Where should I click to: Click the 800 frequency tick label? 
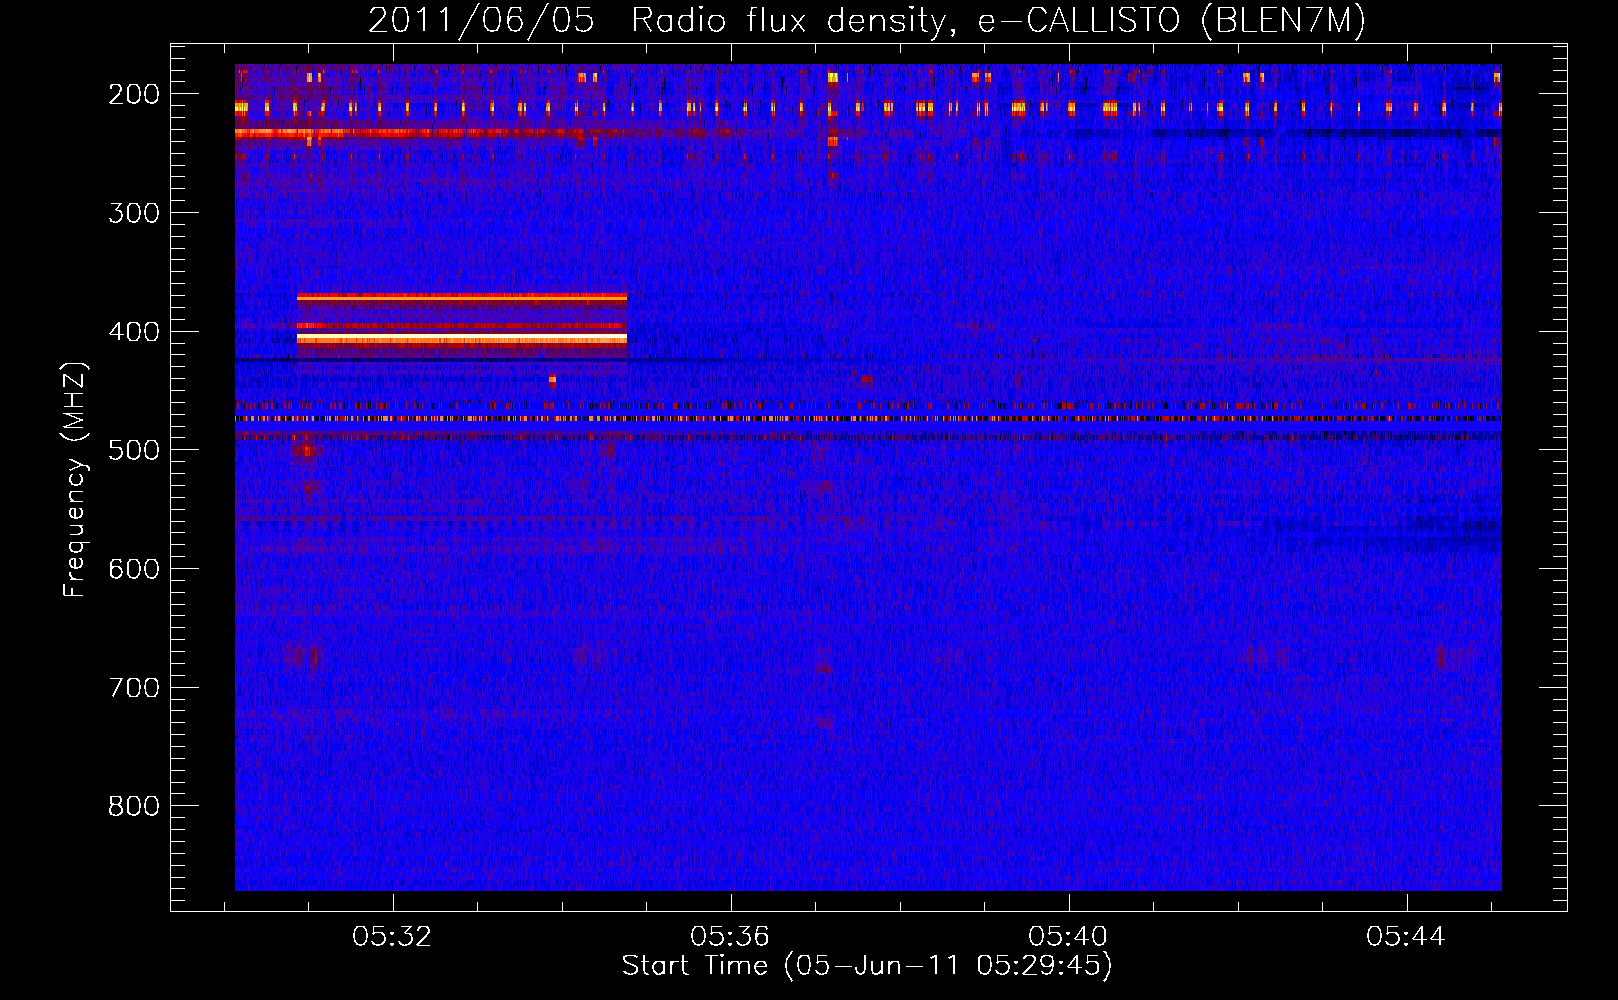click(x=133, y=806)
